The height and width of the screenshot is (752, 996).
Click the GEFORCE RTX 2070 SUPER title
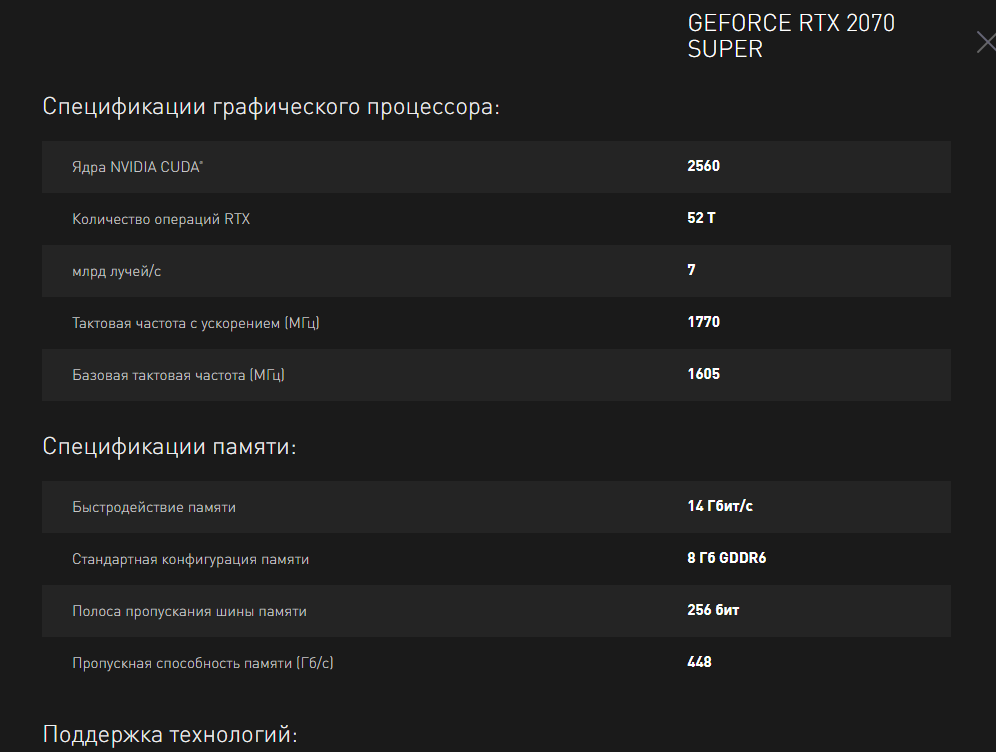pyautogui.click(x=791, y=36)
